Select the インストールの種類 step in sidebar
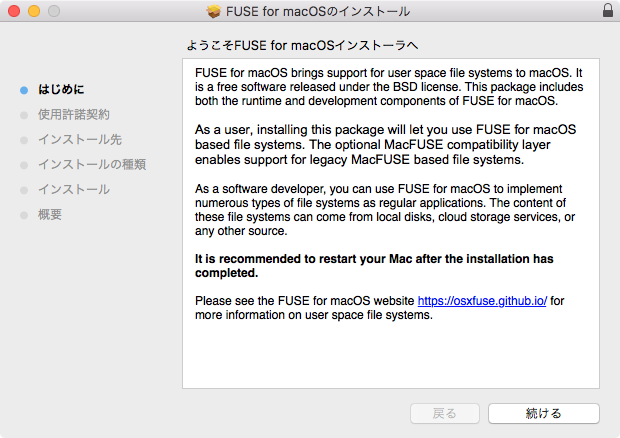Viewport: 620px width, 438px height. tap(92, 164)
